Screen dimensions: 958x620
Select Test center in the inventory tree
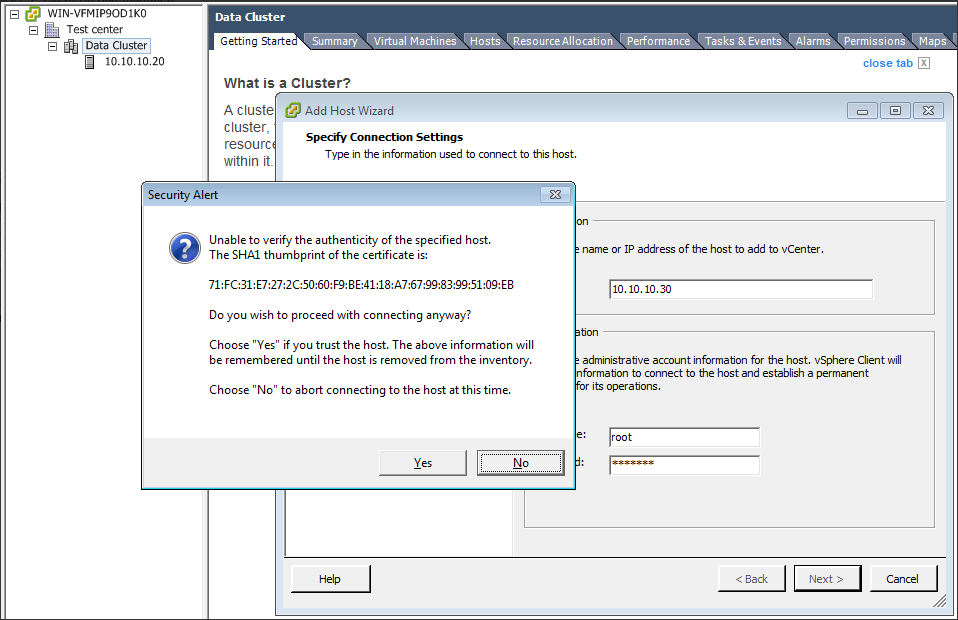point(95,29)
